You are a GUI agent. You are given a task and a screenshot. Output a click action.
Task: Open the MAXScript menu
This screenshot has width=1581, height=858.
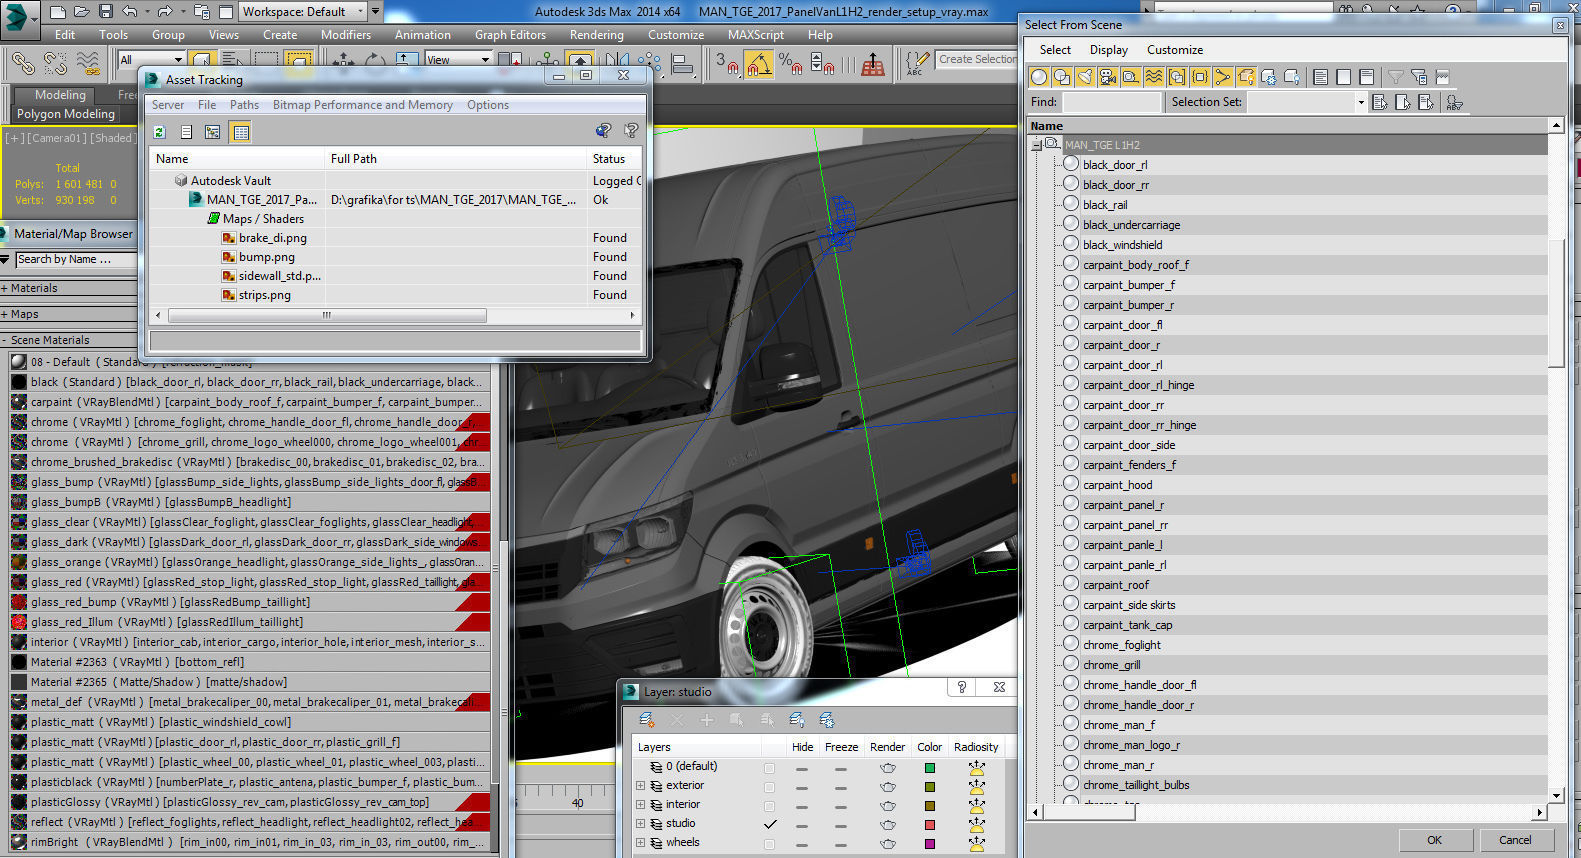click(756, 35)
